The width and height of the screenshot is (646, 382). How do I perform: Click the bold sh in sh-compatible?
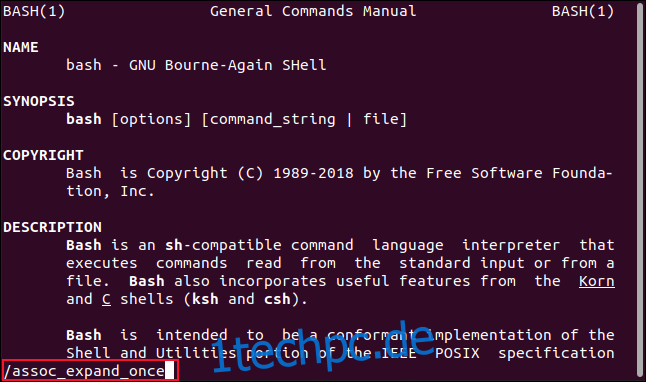coord(174,245)
